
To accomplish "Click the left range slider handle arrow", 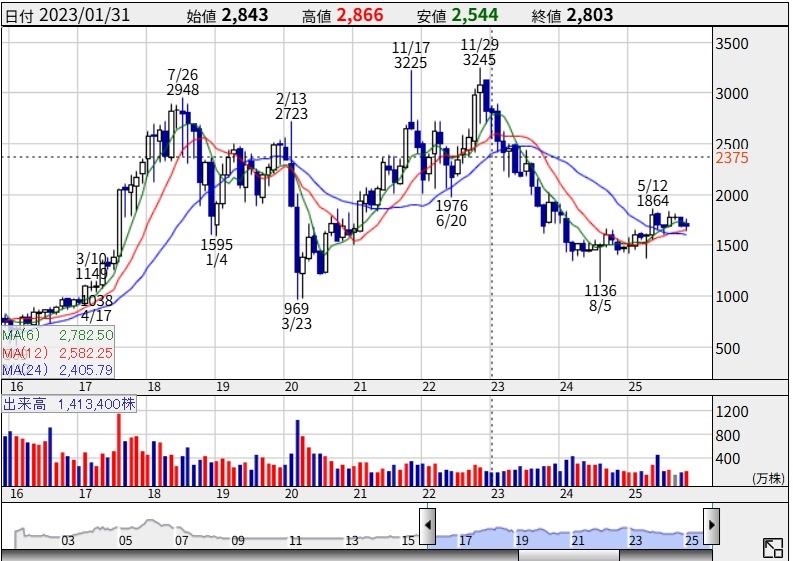I will pyautogui.click(x=427, y=524).
